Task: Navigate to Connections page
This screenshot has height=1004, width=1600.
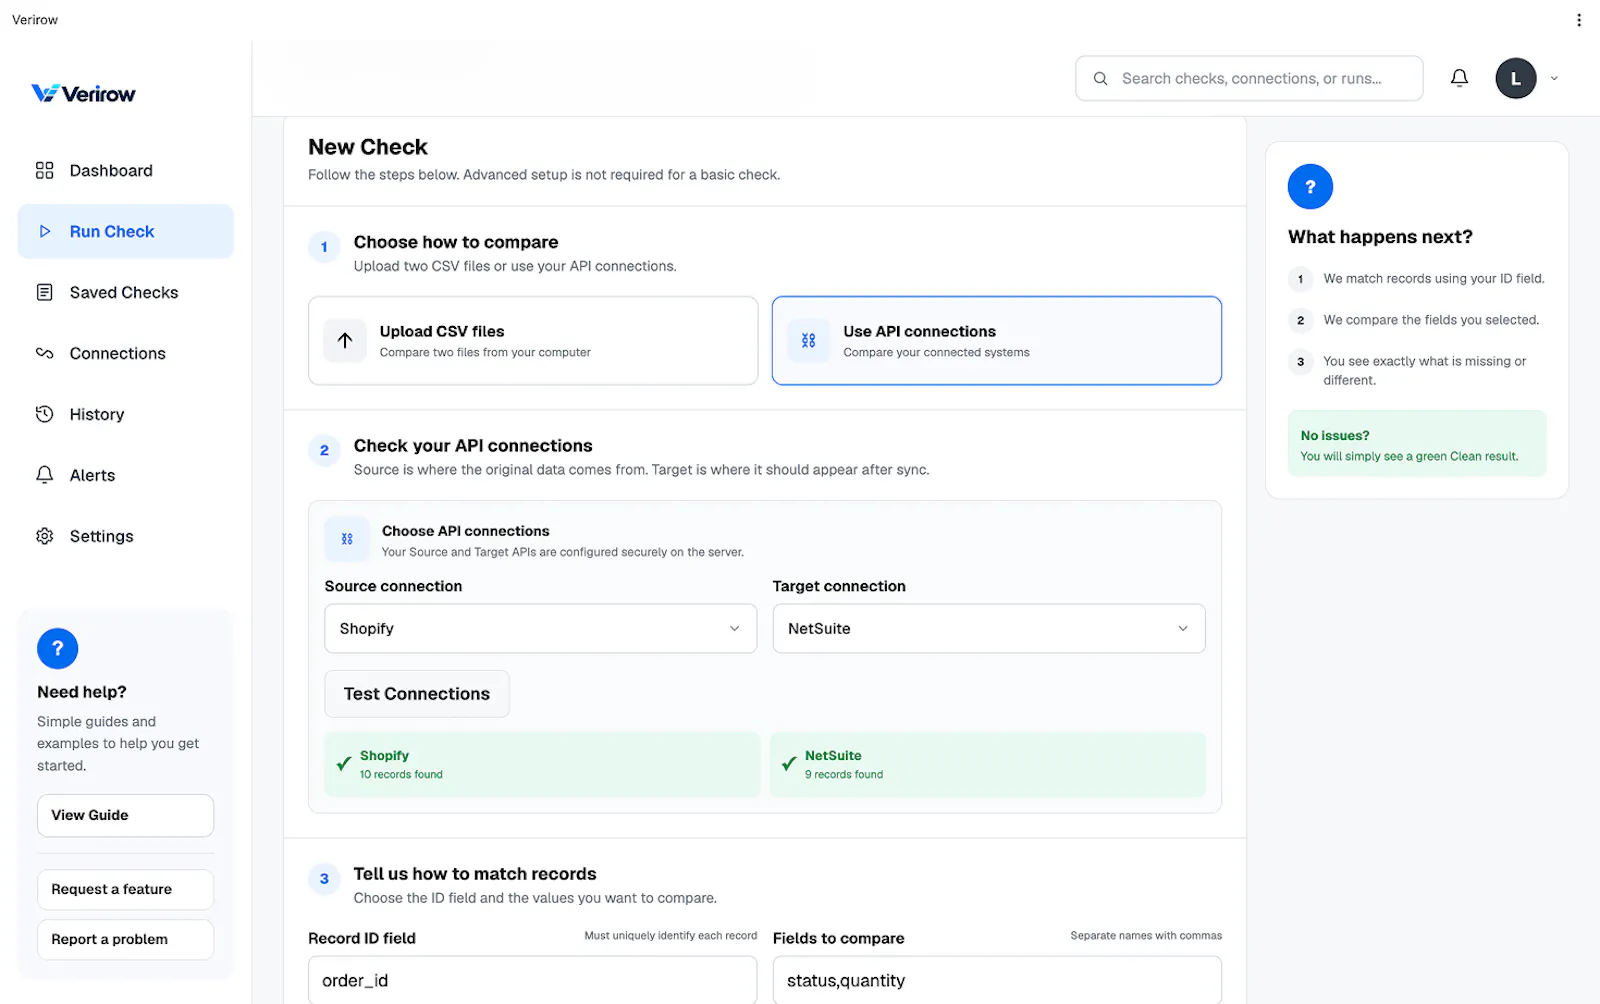Action: [x=126, y=353]
